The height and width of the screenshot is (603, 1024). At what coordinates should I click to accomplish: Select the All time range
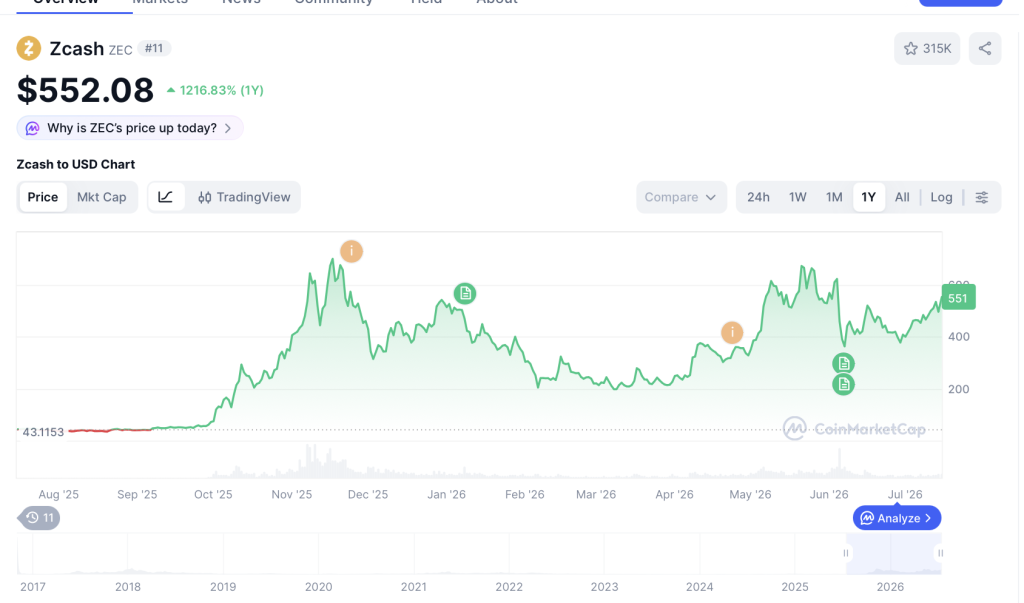[x=902, y=197]
